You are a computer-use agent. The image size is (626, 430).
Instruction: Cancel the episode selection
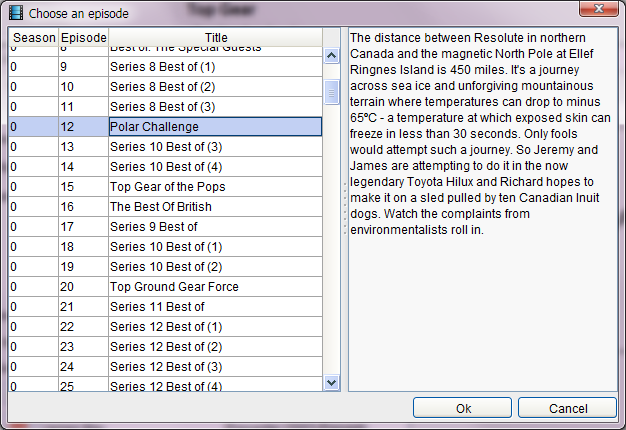coord(567,408)
